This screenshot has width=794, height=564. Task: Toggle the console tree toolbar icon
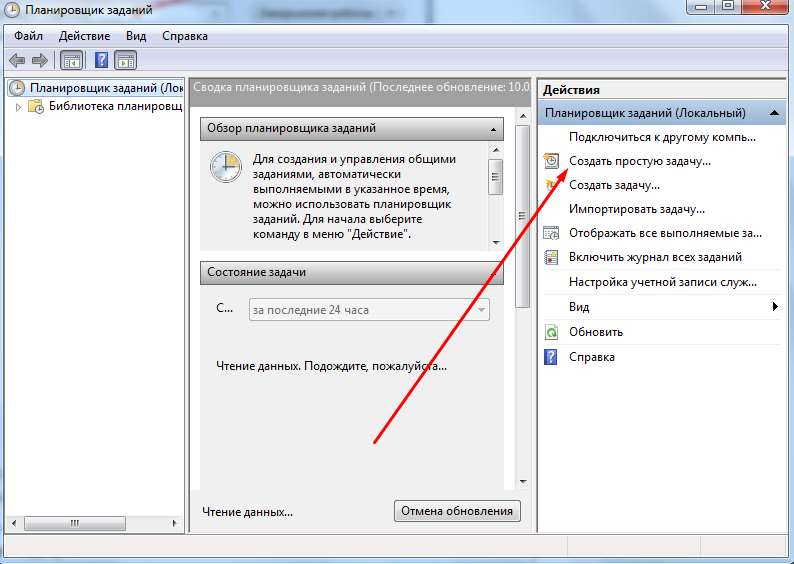(x=70, y=61)
